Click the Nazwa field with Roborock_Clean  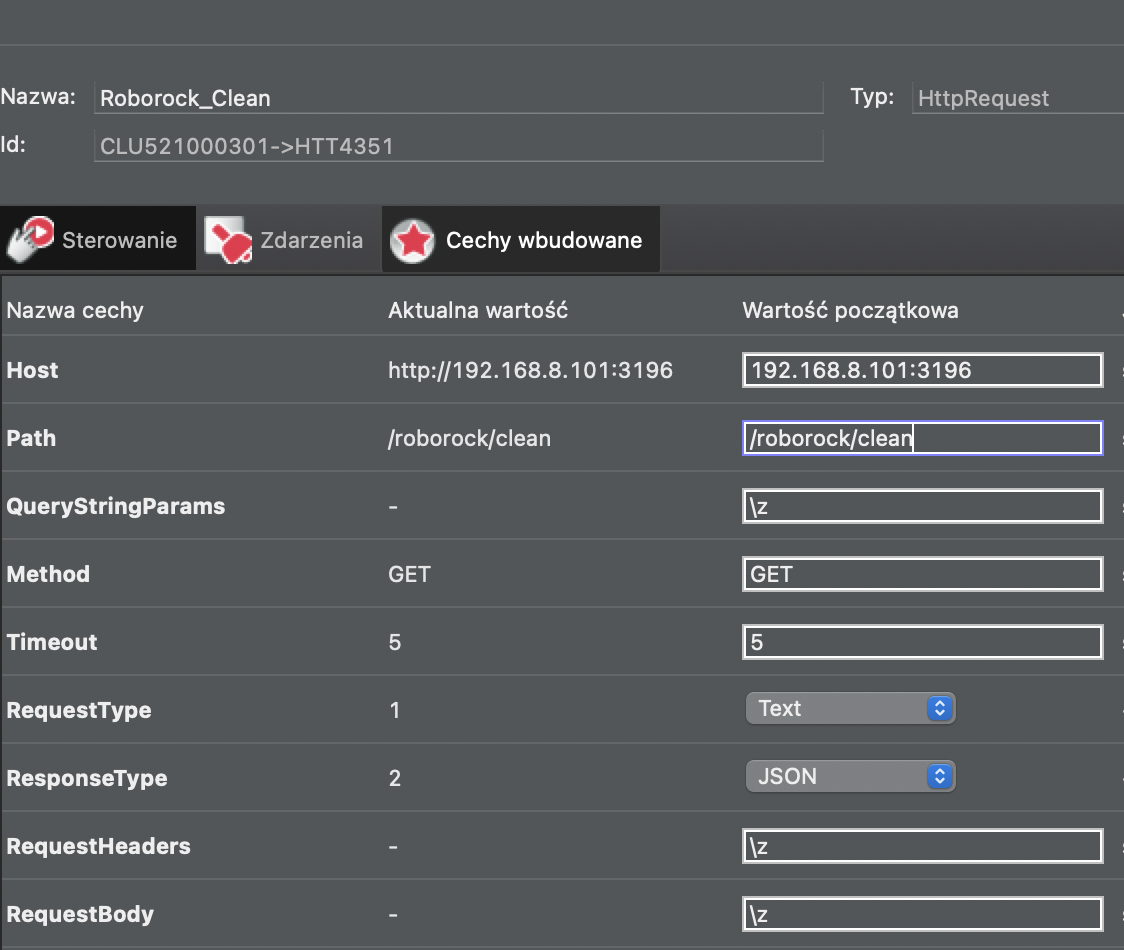point(459,98)
